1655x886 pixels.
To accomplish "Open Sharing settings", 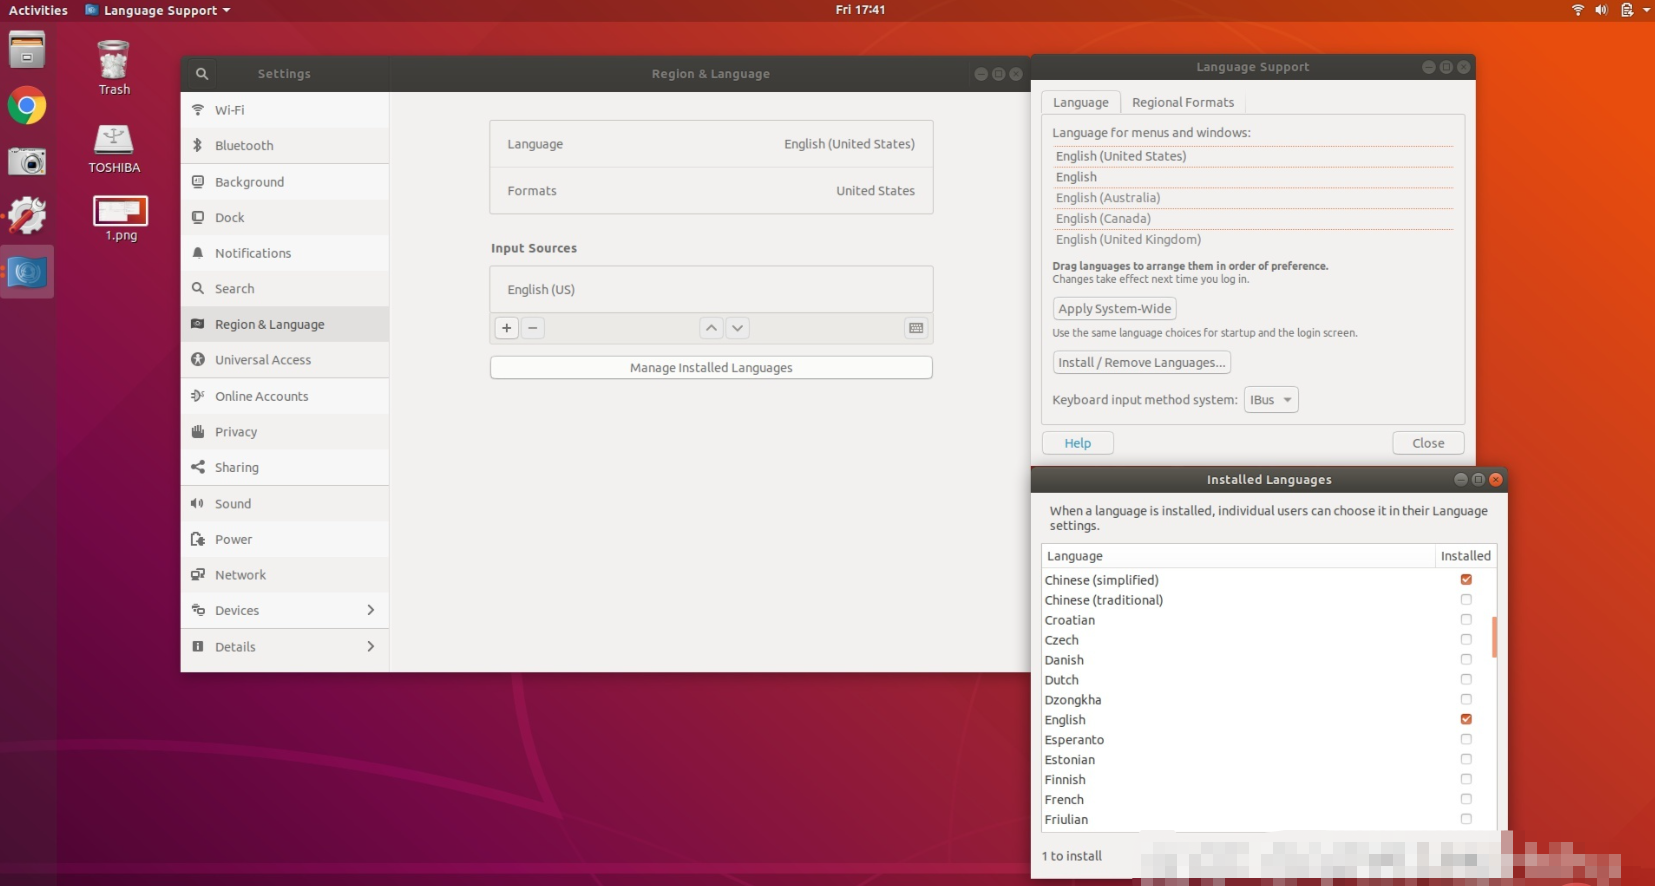I will click(x=285, y=467).
